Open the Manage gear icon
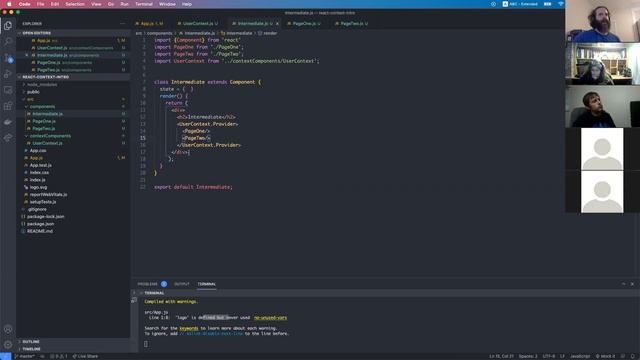Screen dimensions: 640x360 [8, 345]
